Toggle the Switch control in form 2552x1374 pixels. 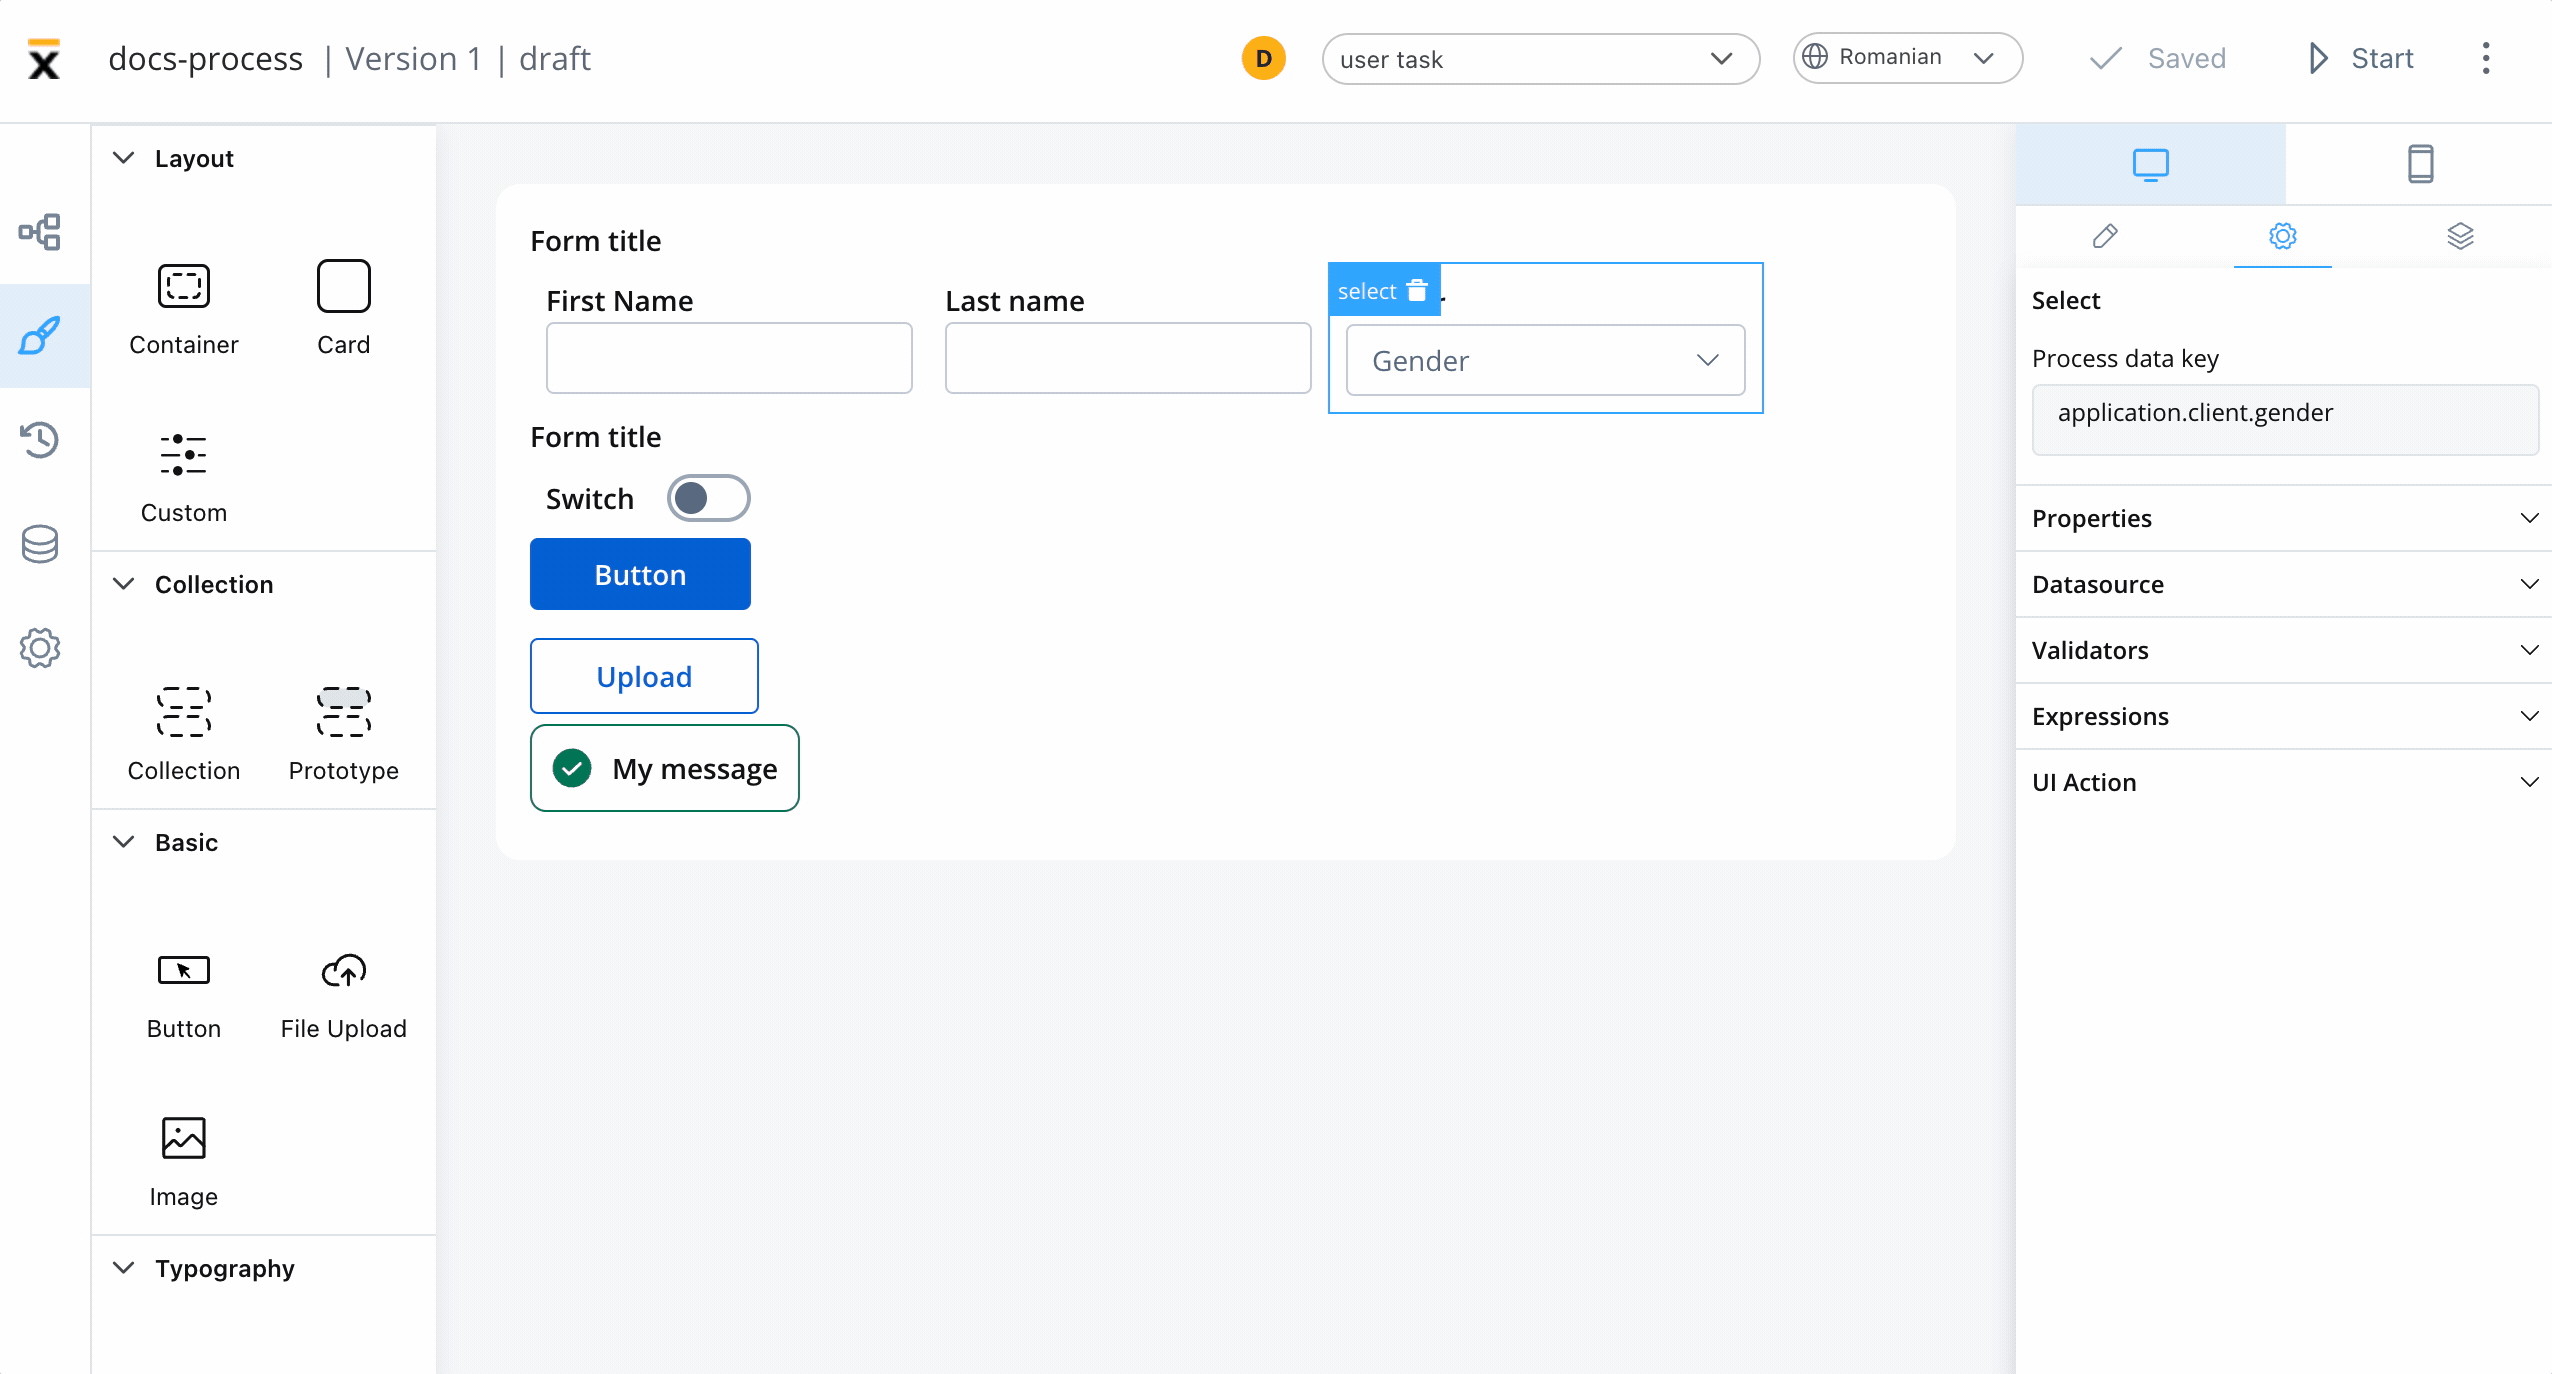click(x=708, y=498)
